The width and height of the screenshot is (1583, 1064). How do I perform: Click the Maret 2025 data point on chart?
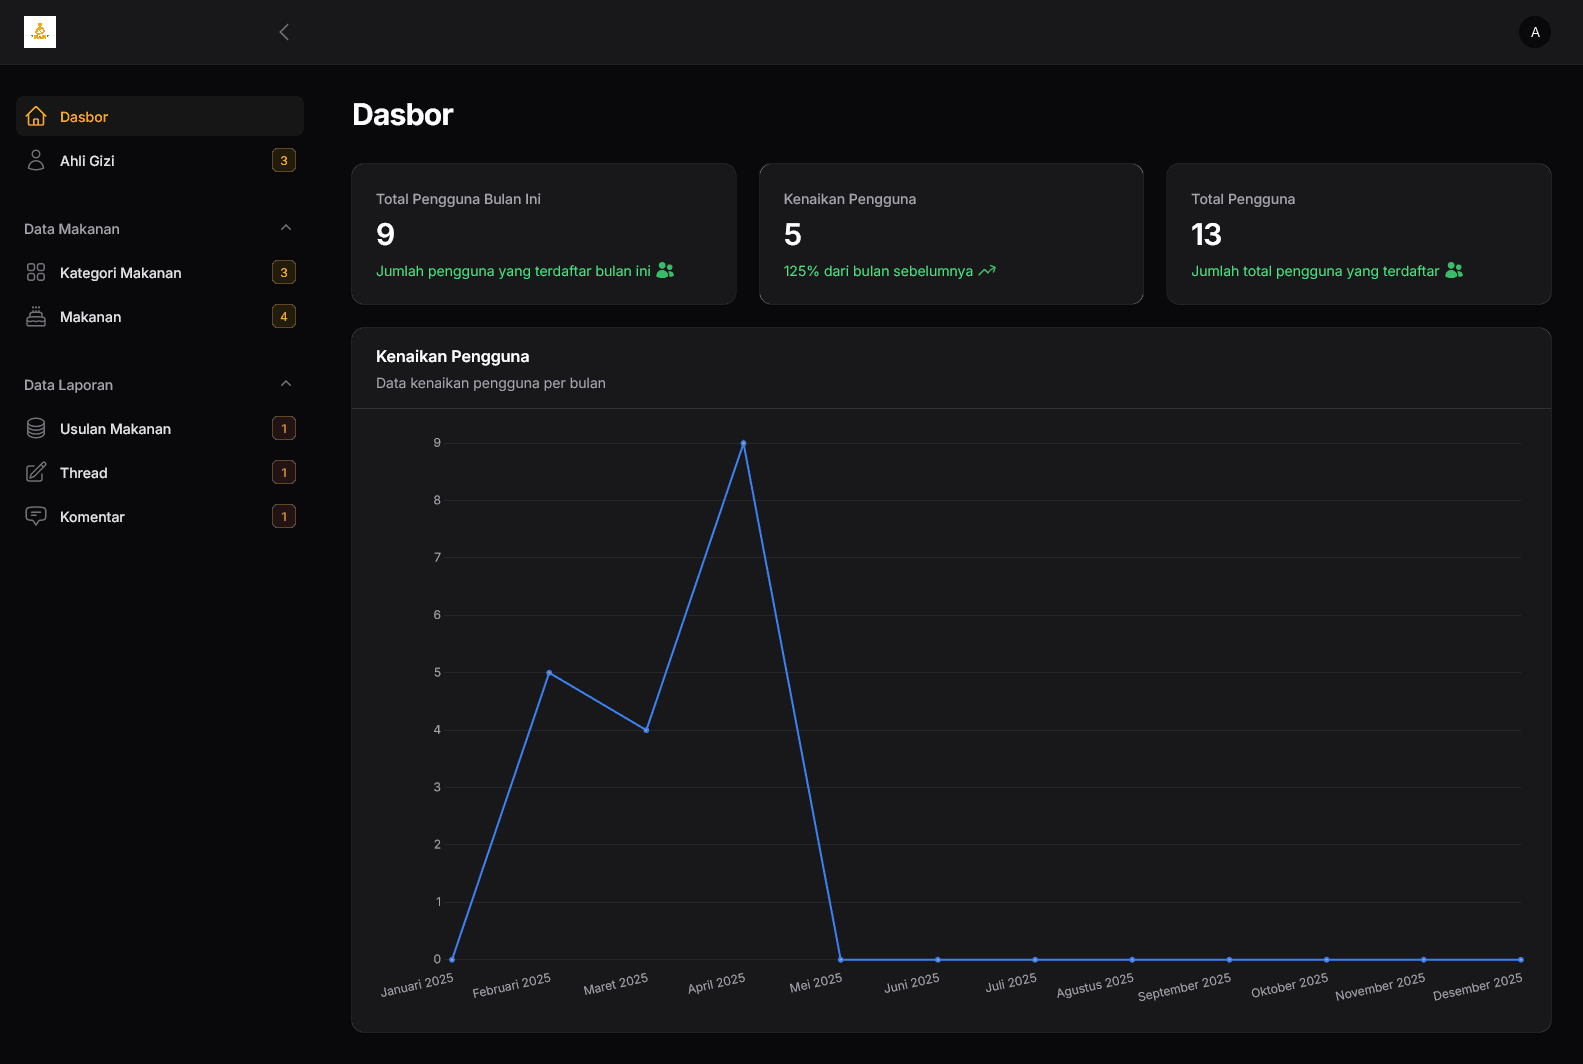click(x=646, y=730)
